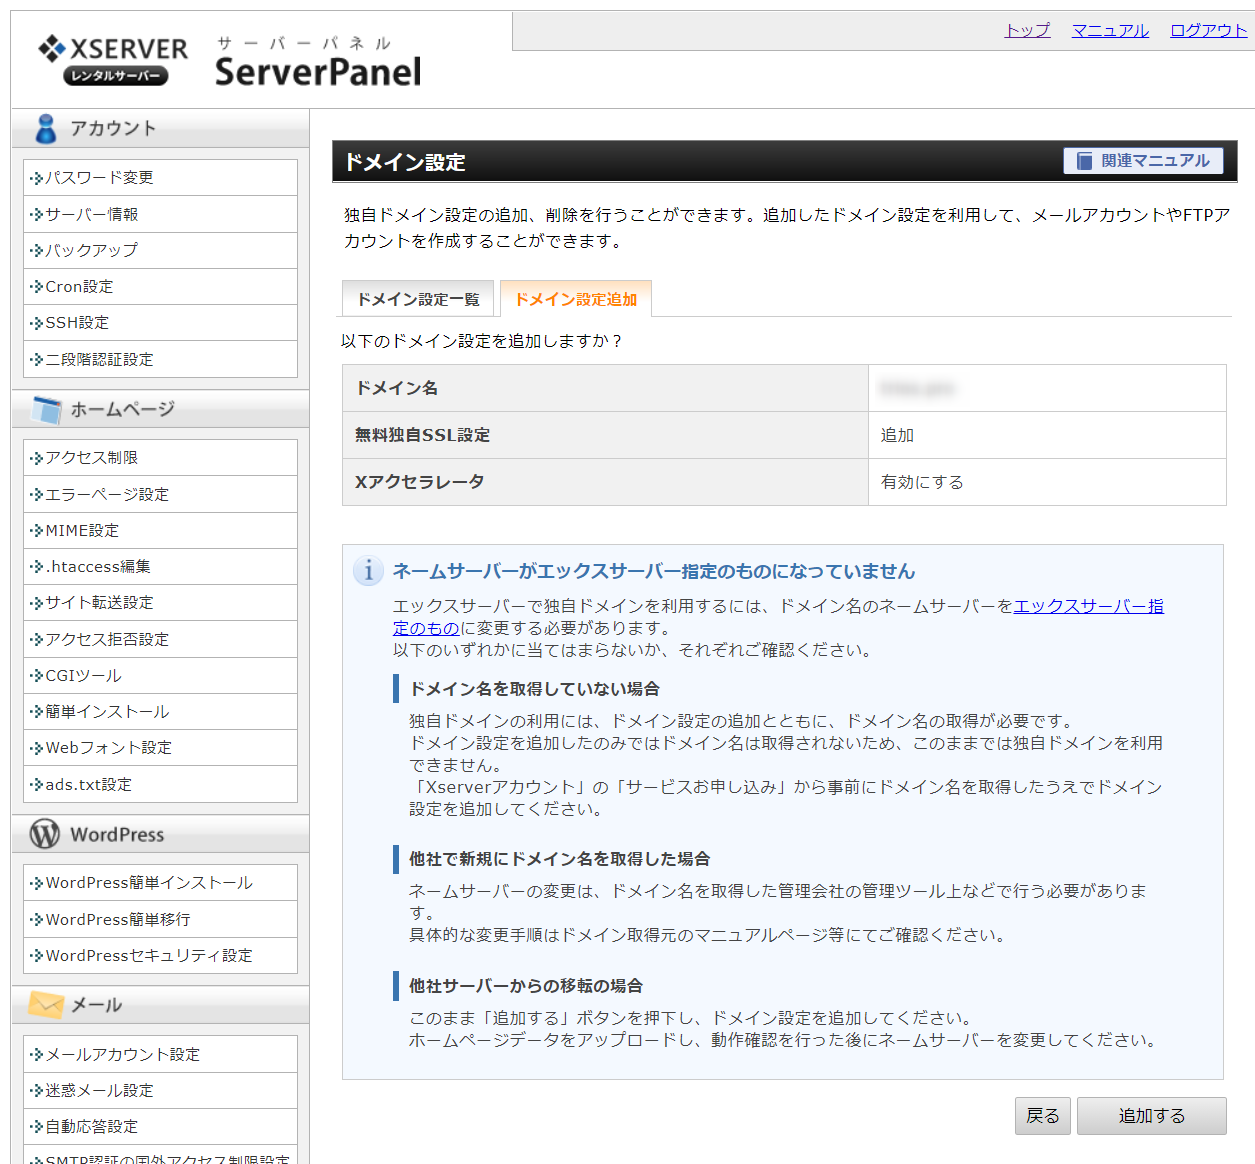The height and width of the screenshot is (1164, 1255).
Task: Click the XSERVER logo
Action: tap(113, 59)
